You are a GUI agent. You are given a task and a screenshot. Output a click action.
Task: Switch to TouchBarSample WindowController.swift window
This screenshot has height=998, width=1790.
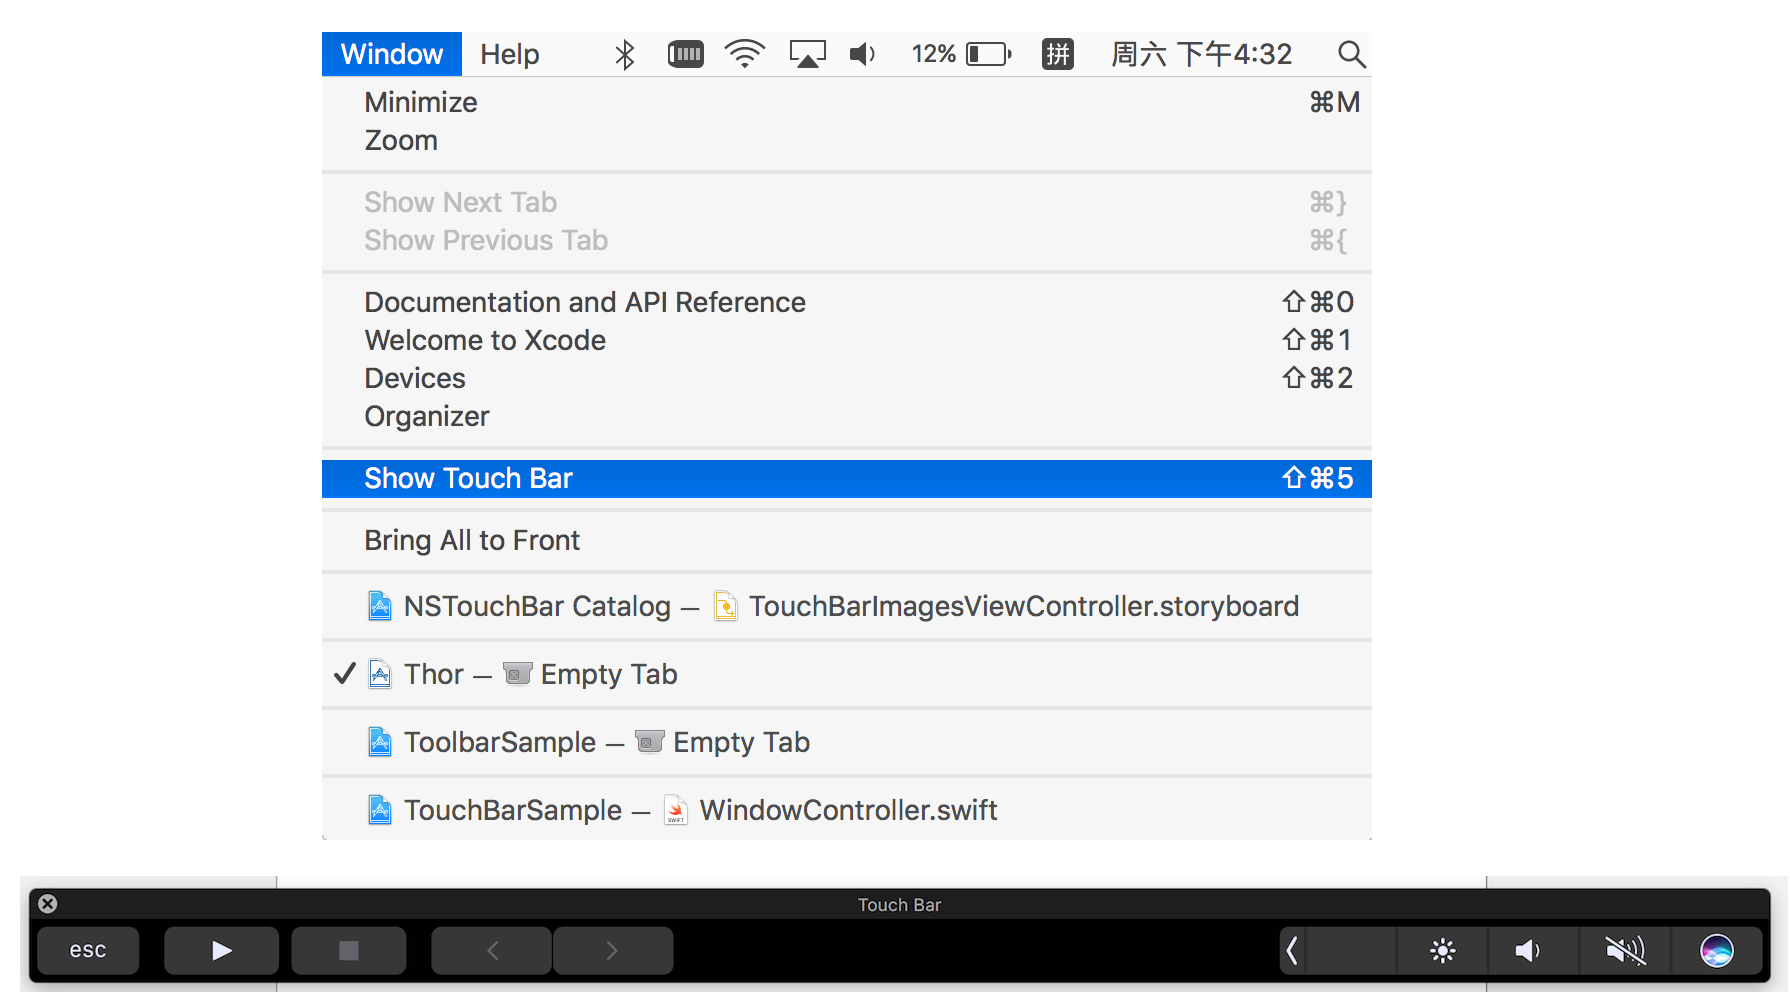pyautogui.click(x=847, y=810)
